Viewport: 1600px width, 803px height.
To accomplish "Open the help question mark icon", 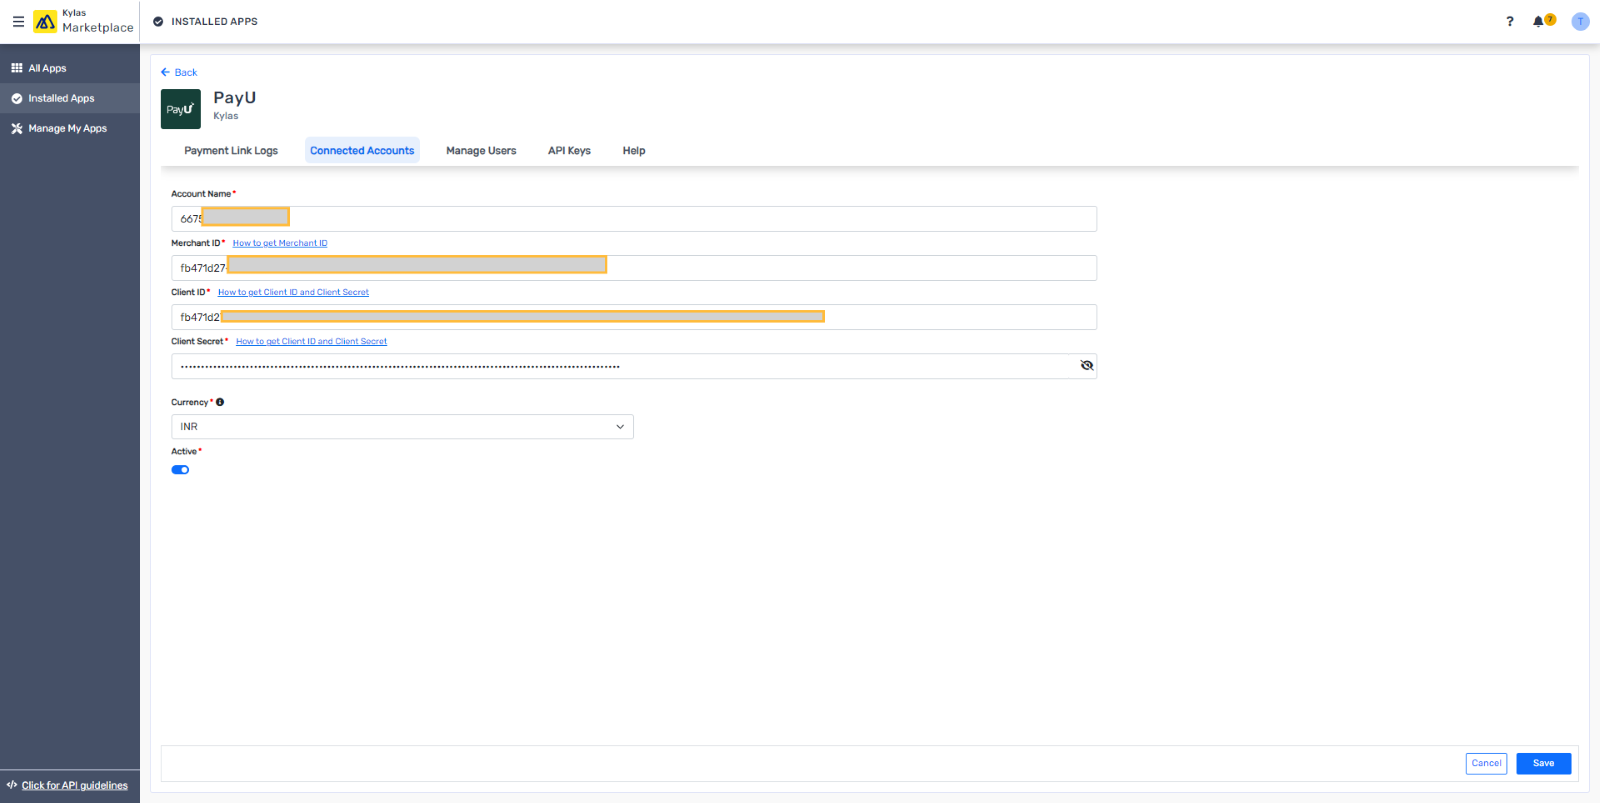I will pos(1510,21).
